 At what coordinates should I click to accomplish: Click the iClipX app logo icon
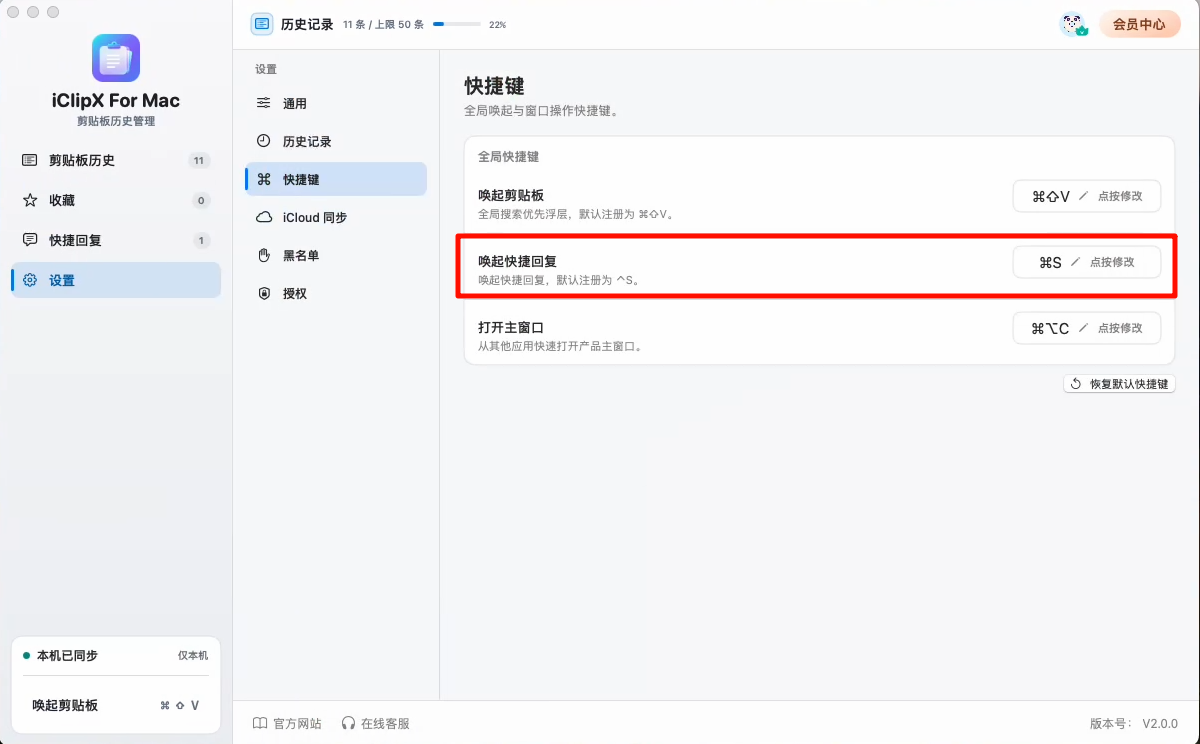116,58
